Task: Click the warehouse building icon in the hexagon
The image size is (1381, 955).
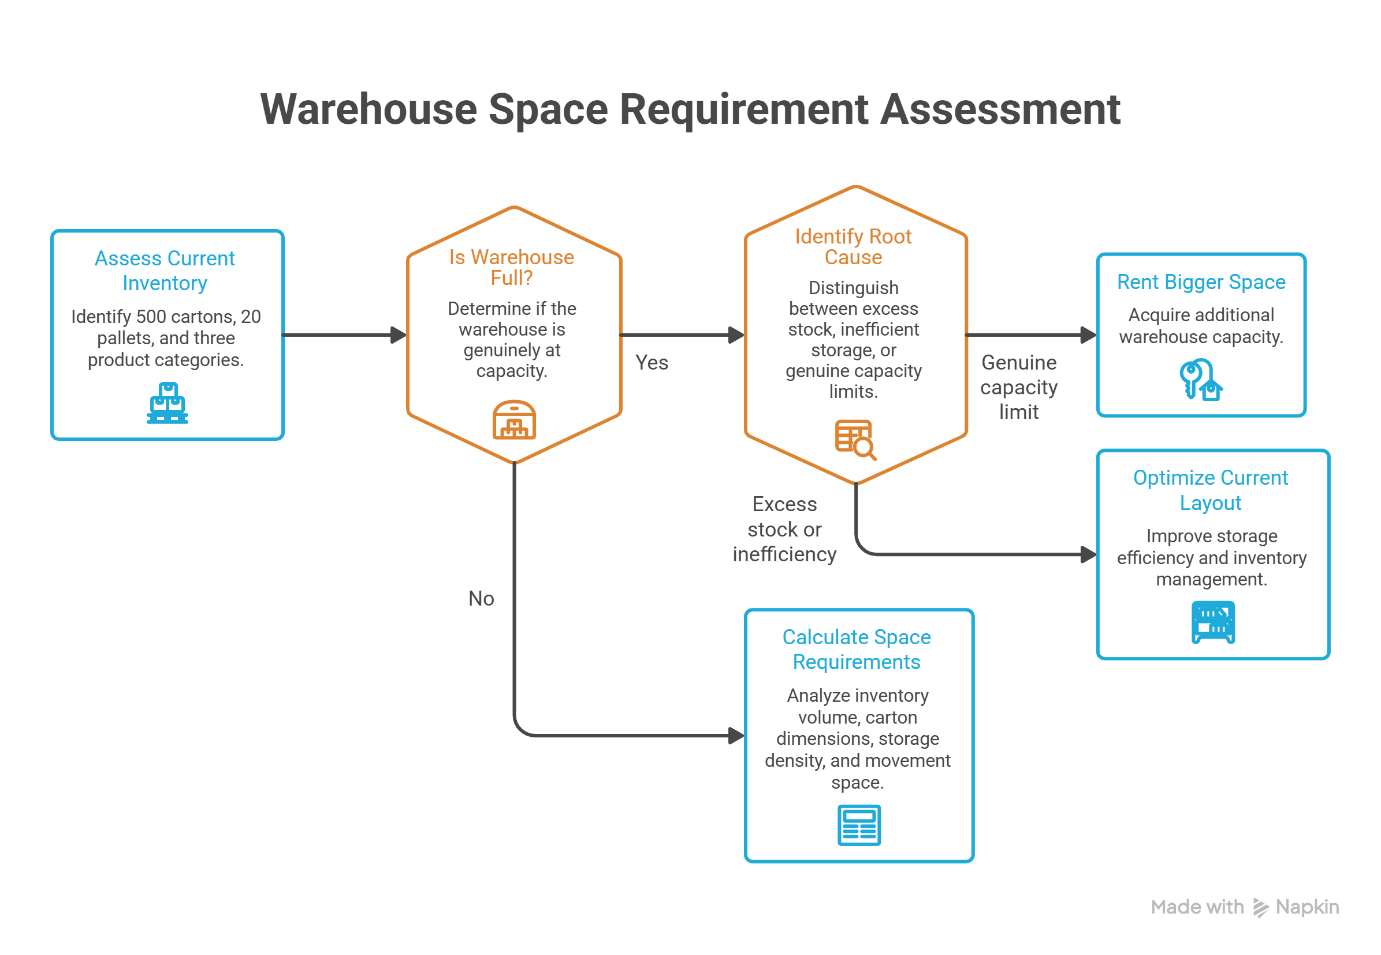Action: pos(514,420)
